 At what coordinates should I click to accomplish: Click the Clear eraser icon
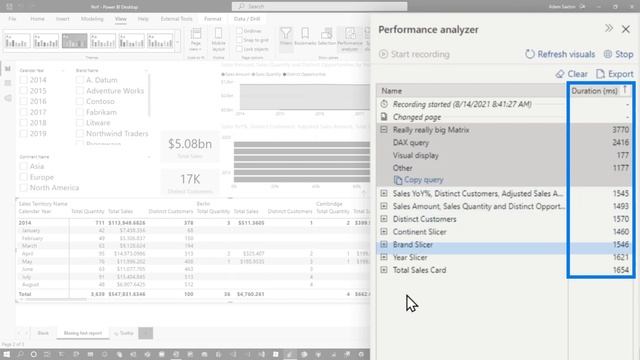pos(560,74)
